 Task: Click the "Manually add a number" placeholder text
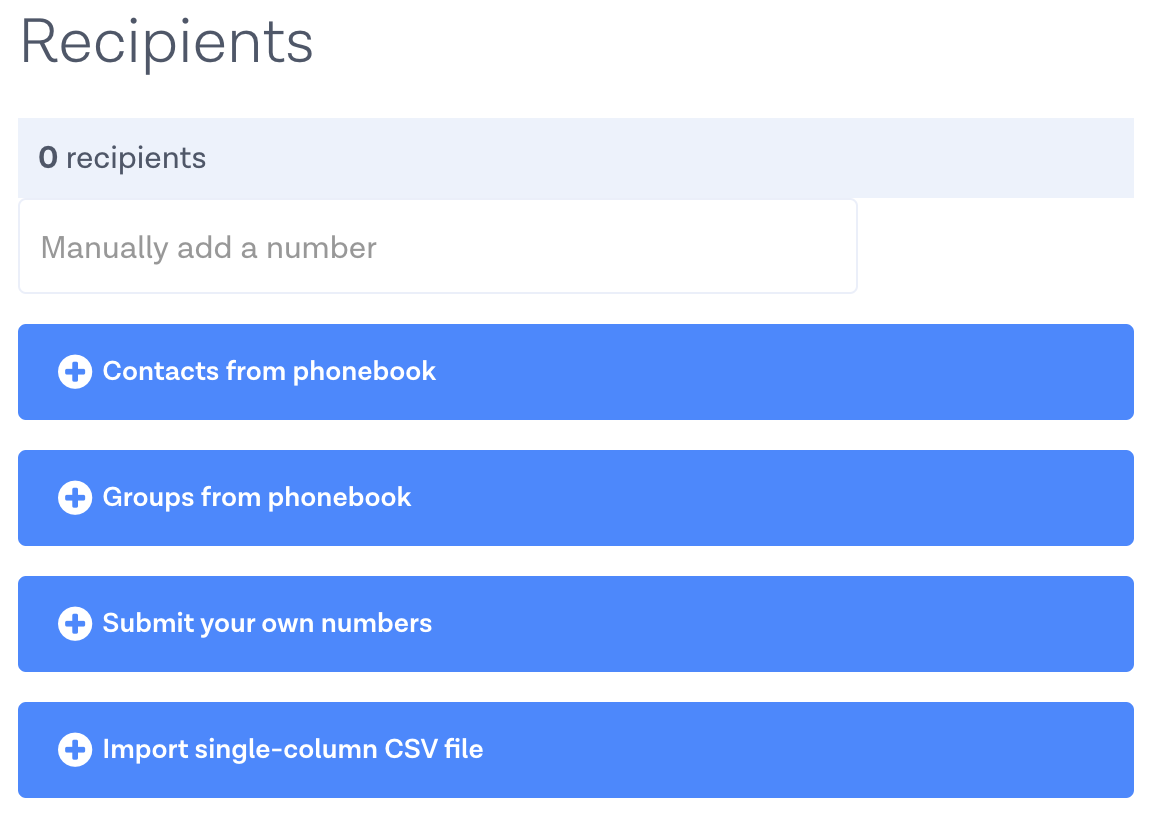[x=209, y=248]
